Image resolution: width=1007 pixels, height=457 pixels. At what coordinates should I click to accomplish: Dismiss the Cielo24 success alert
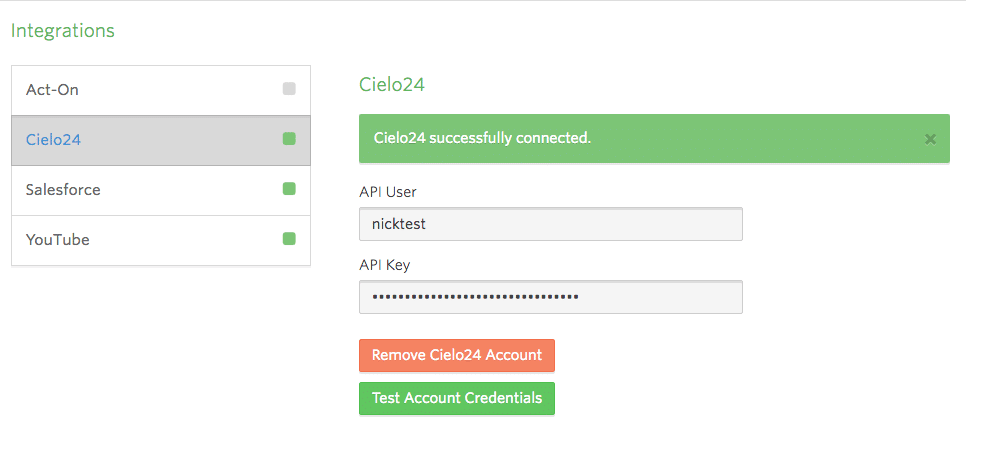(930, 139)
